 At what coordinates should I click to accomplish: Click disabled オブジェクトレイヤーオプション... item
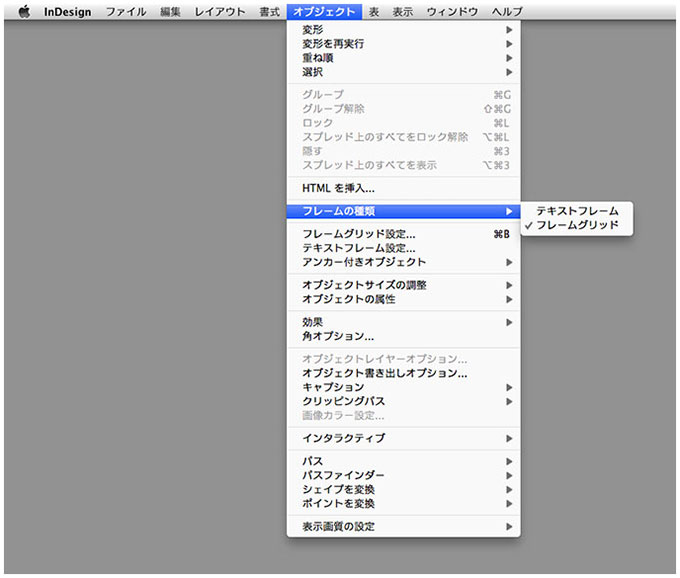pyautogui.click(x=403, y=359)
